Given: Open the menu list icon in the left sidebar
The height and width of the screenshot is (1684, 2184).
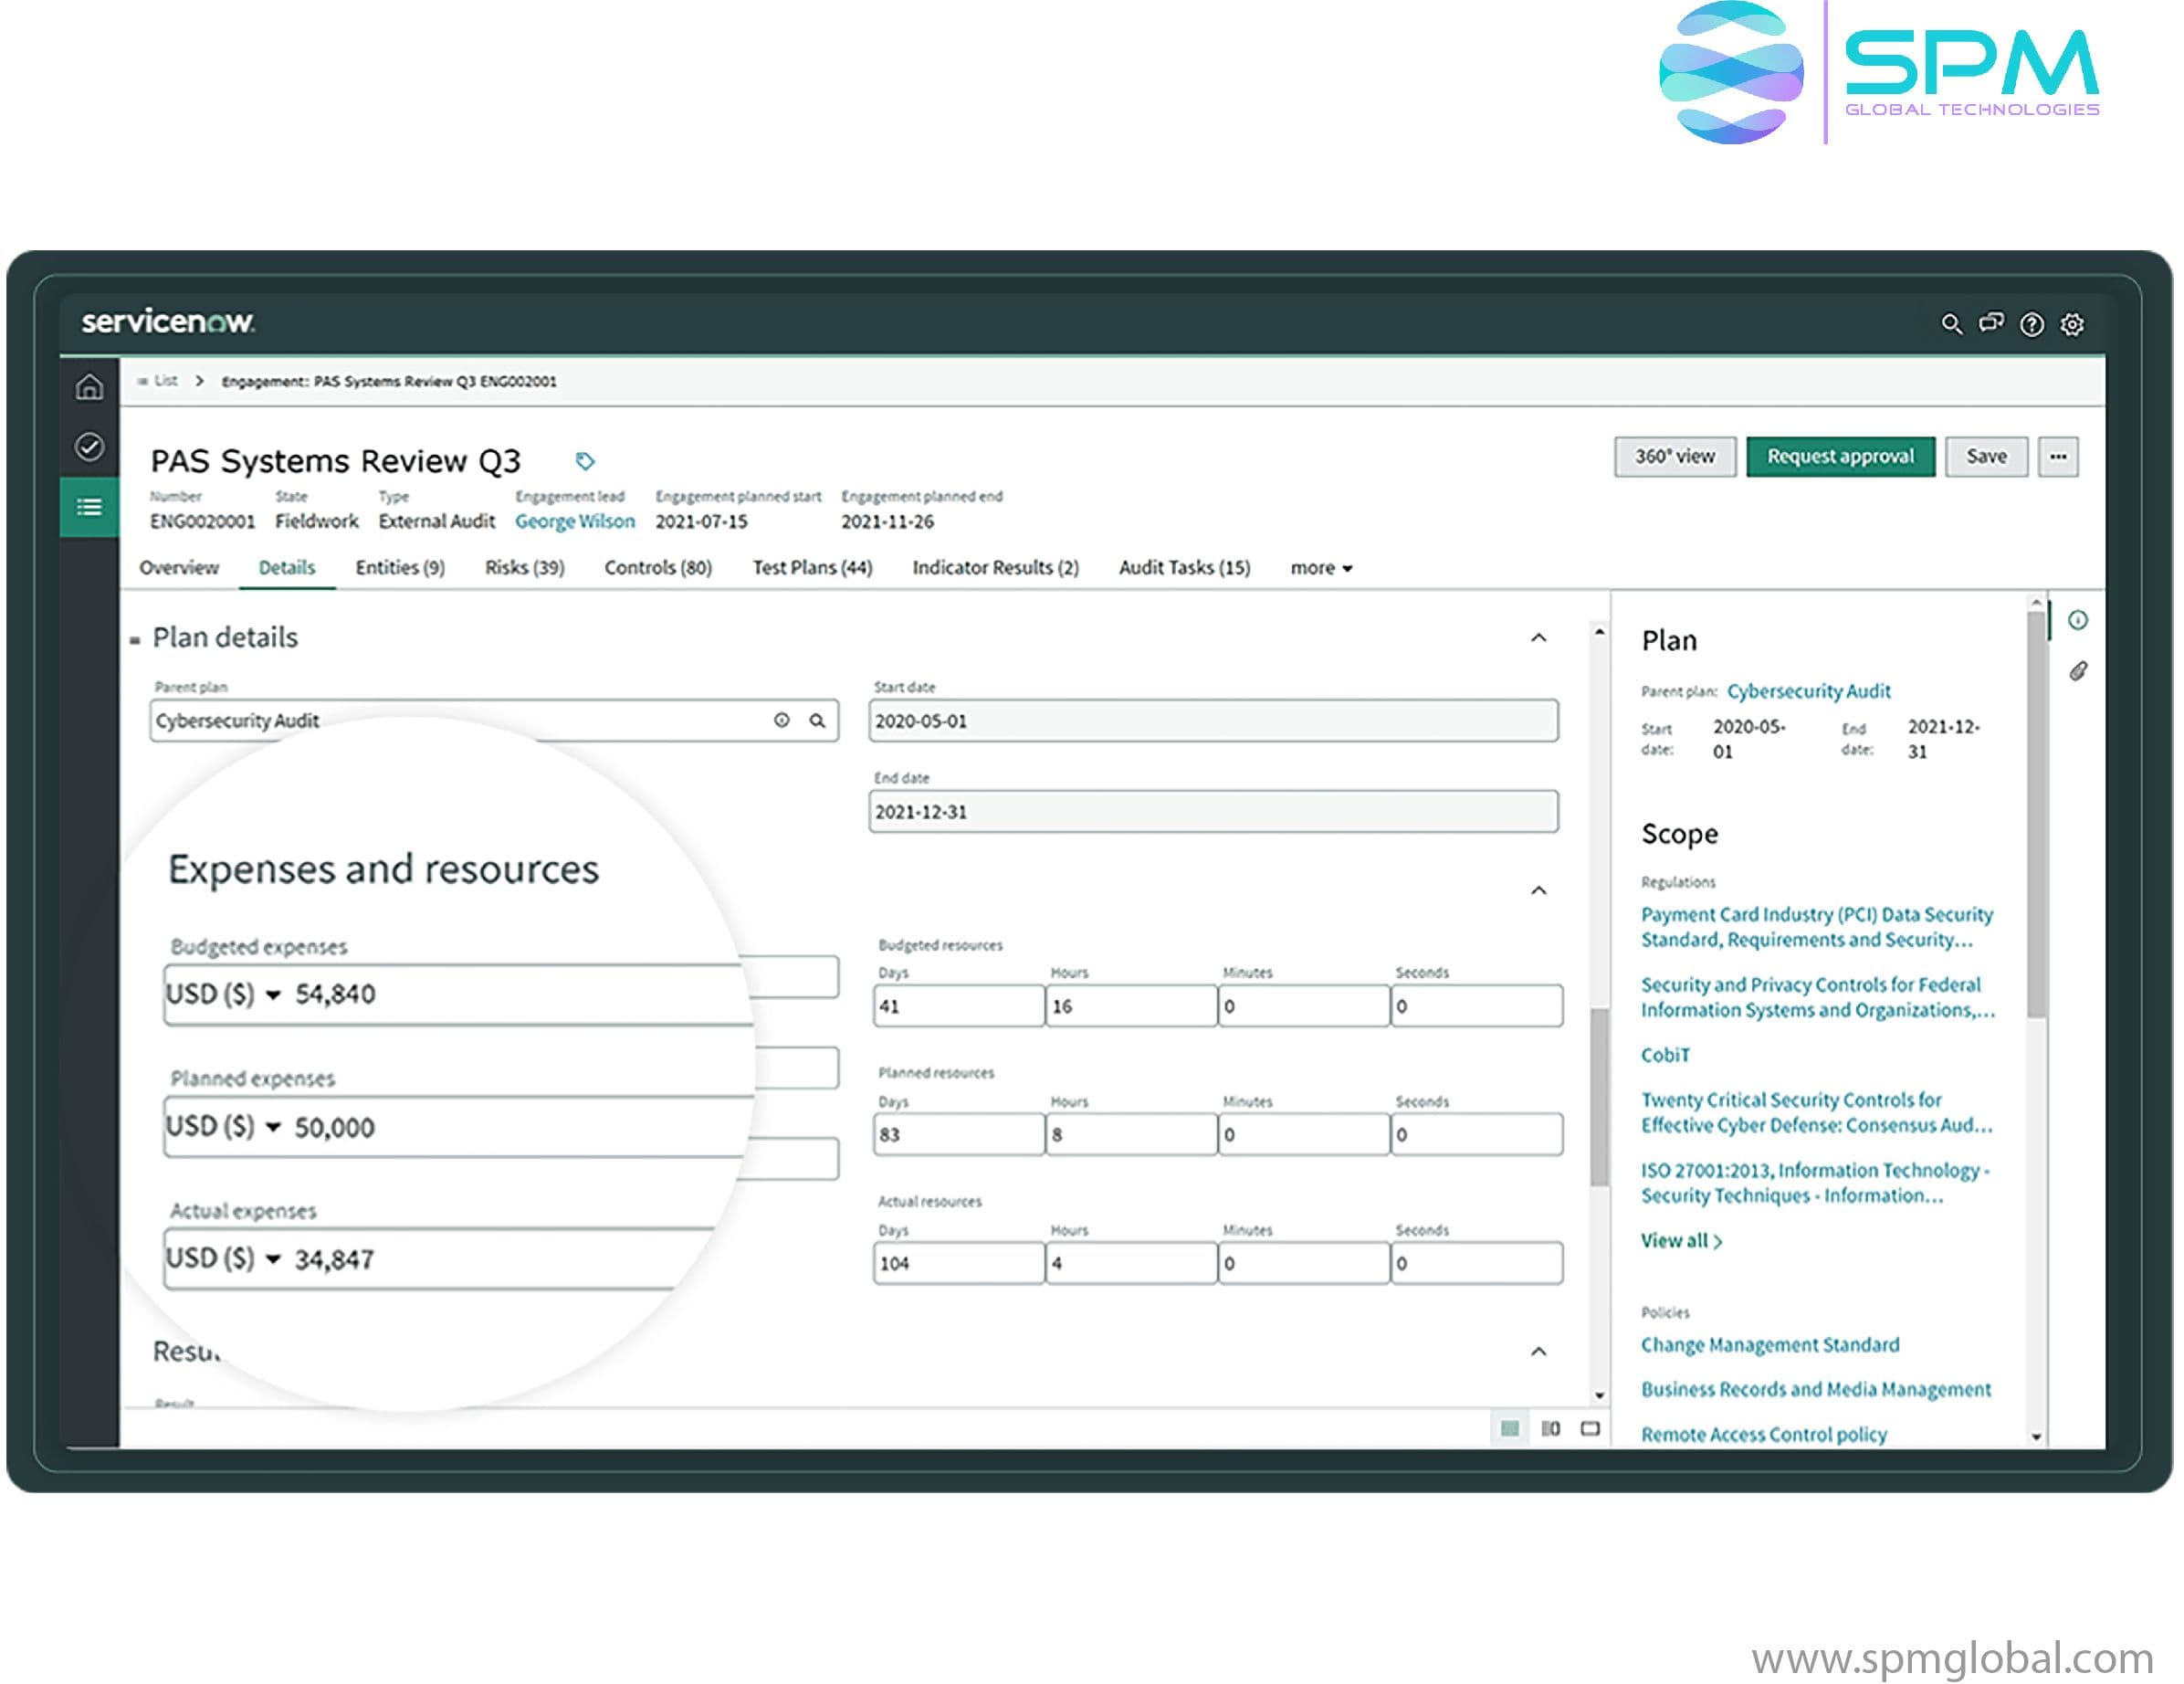Looking at the screenshot, I should click(89, 508).
